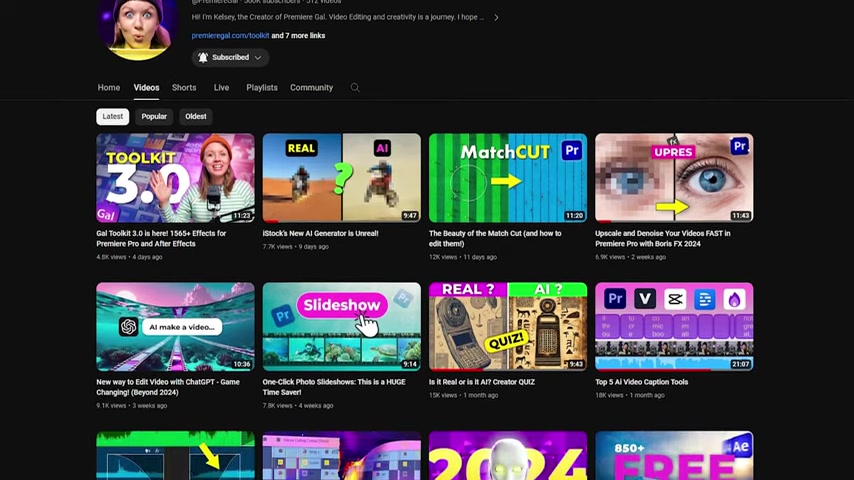854x480 pixels.
Task: Open the UPRES eye video thumbnail
Action: point(674,178)
